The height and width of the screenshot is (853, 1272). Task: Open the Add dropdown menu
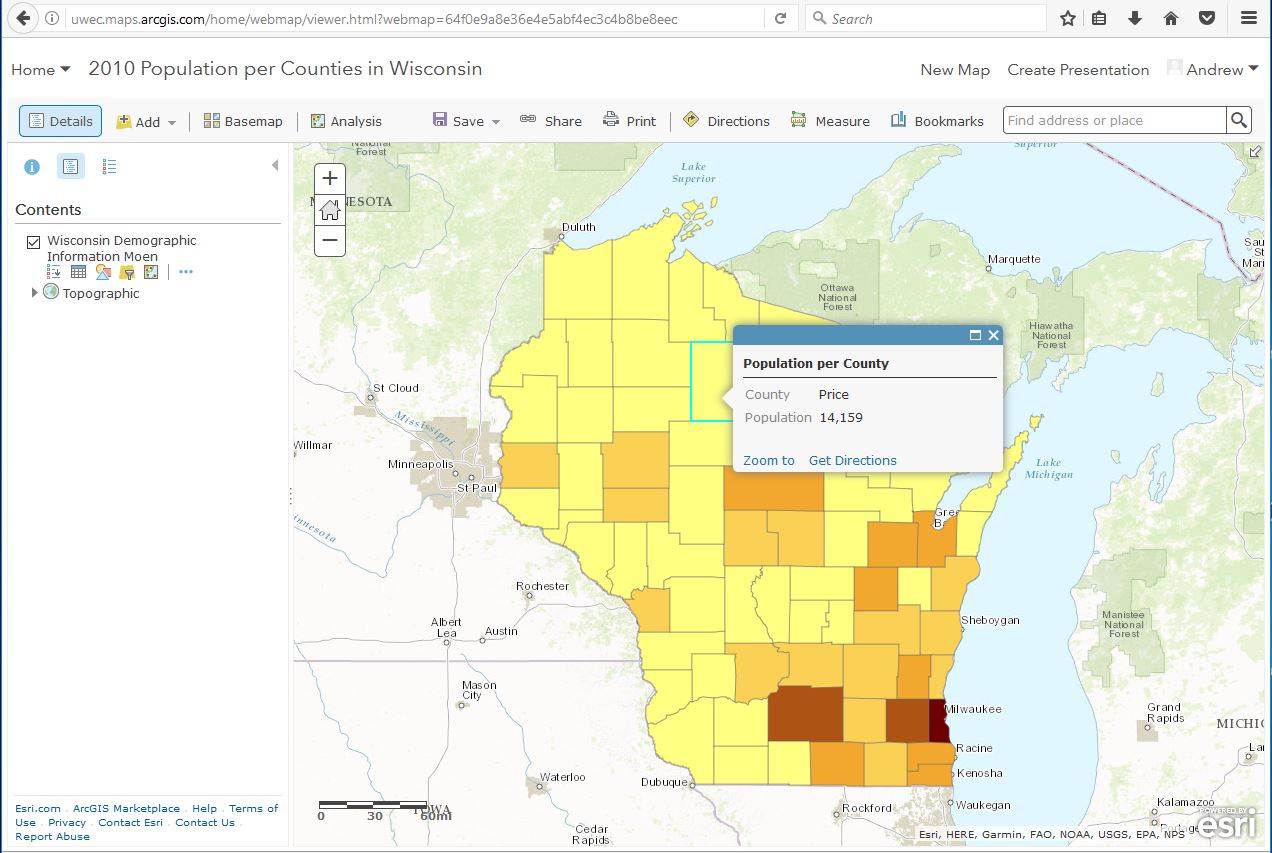146,121
